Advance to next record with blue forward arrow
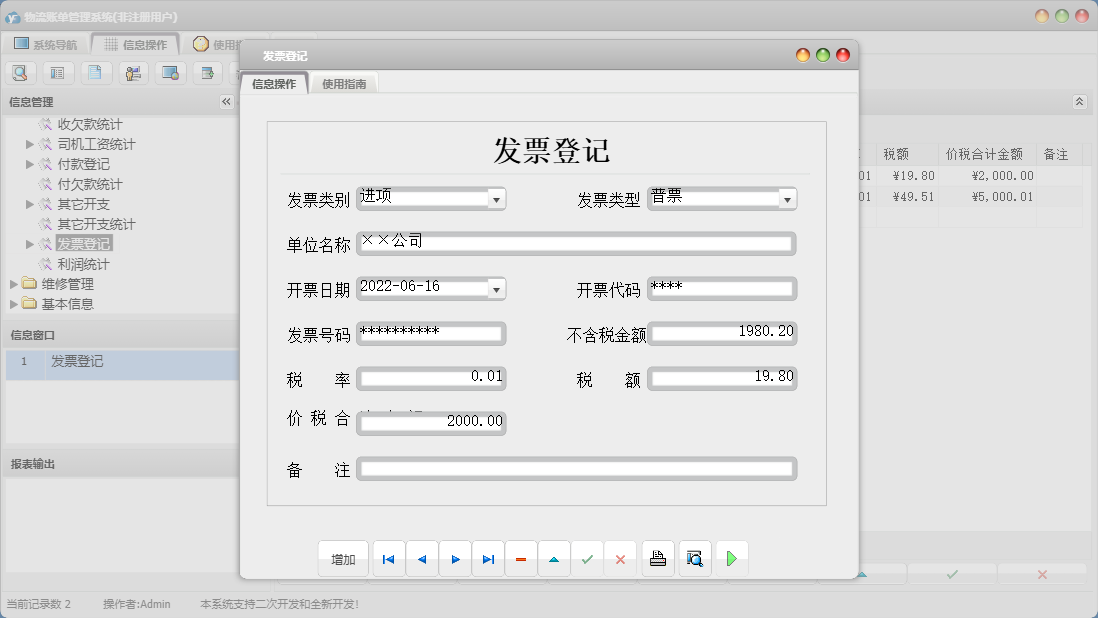This screenshot has height=618, width=1098. click(x=454, y=558)
